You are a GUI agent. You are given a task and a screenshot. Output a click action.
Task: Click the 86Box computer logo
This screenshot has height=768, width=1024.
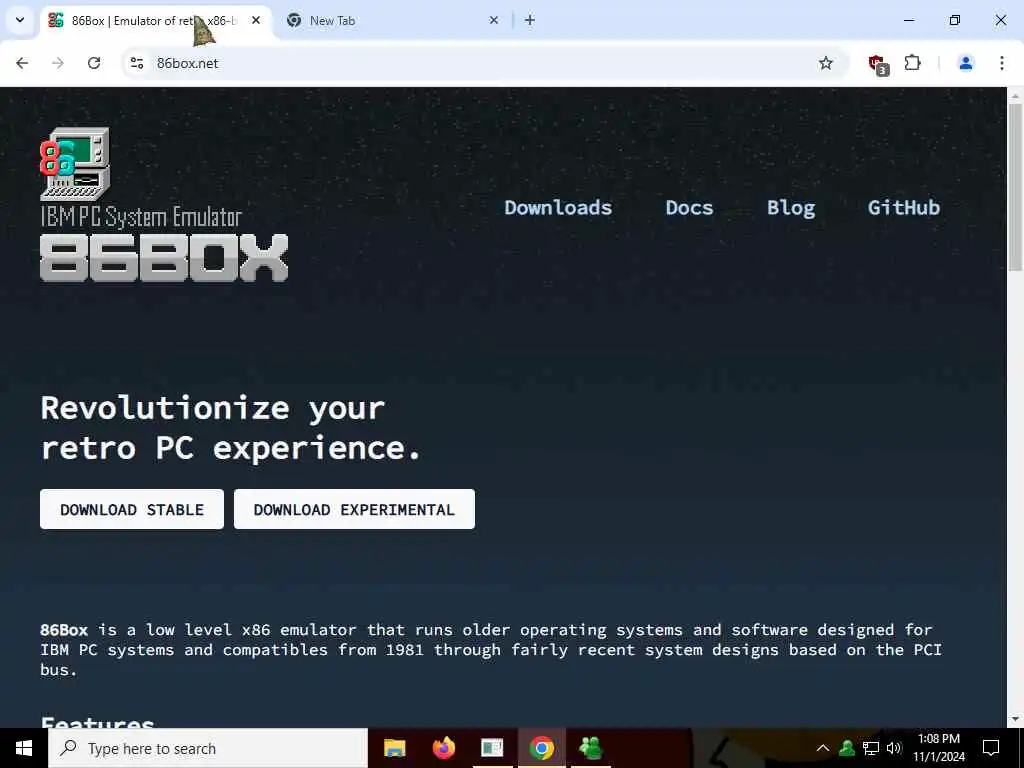click(x=74, y=163)
